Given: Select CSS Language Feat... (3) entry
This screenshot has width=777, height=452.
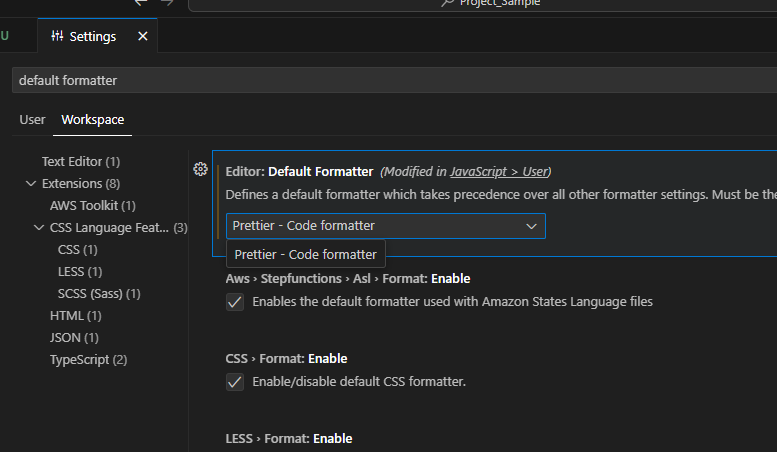Looking at the screenshot, I should [118, 227].
